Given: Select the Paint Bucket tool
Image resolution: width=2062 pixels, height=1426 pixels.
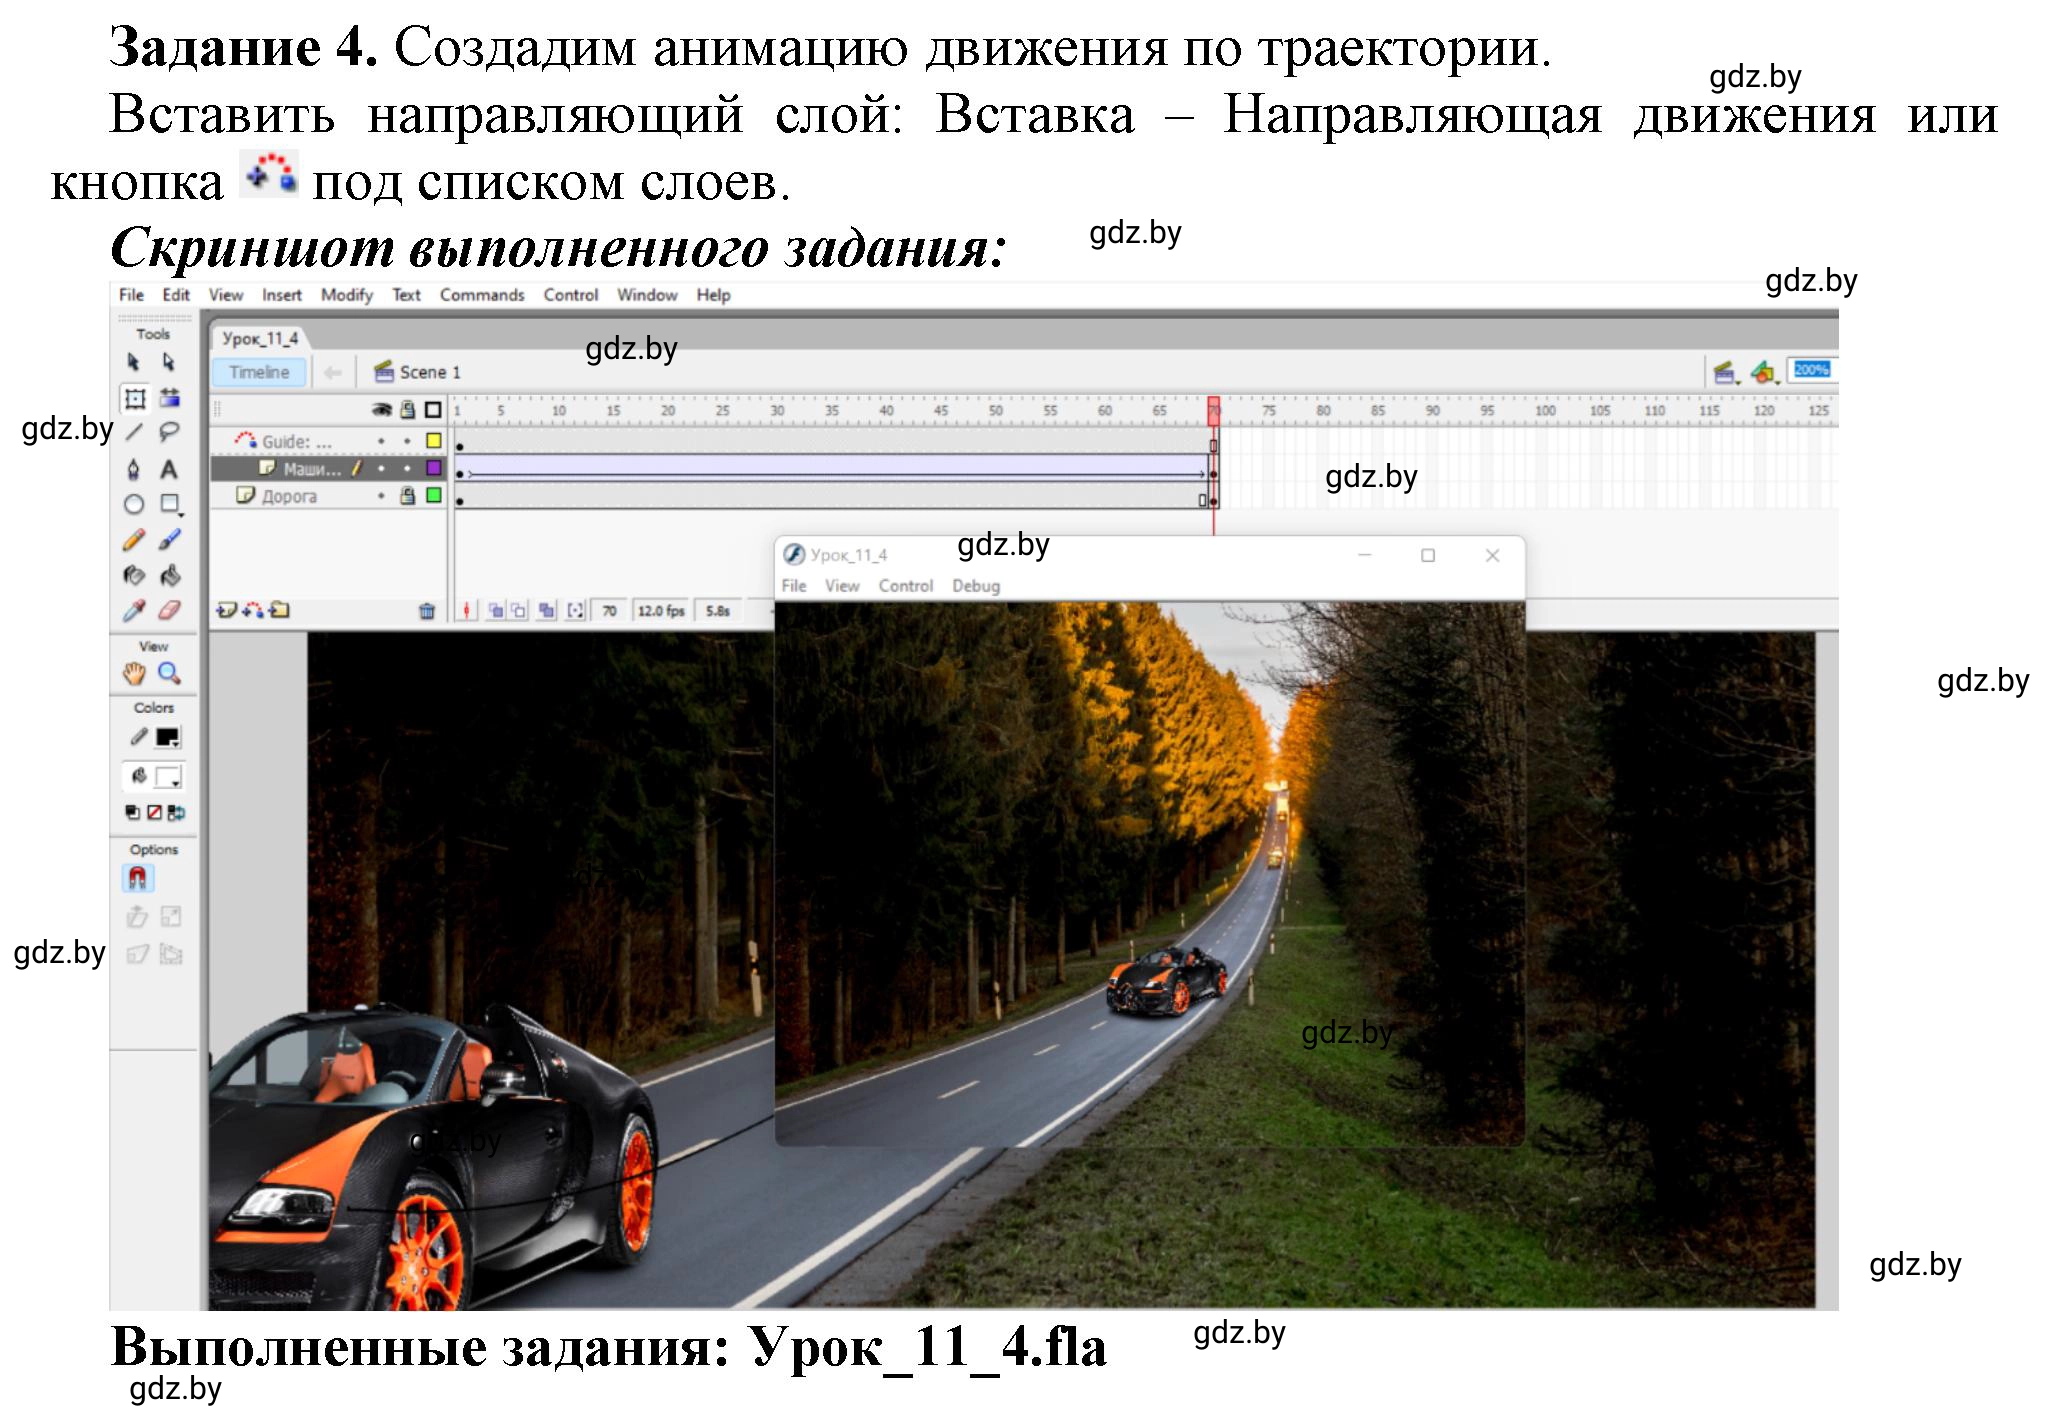Looking at the screenshot, I should [x=170, y=575].
